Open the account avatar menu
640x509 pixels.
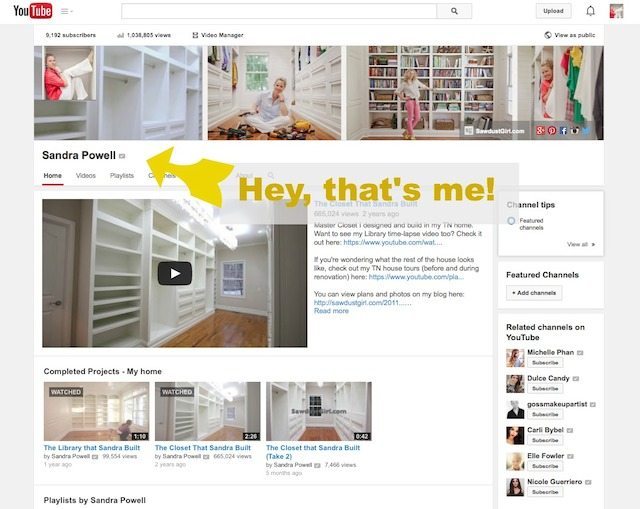tap(616, 11)
